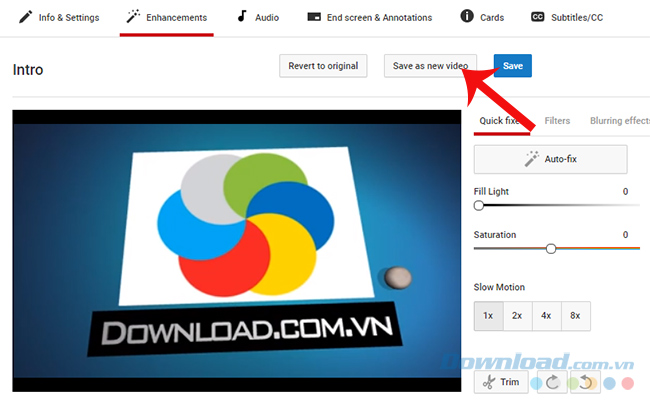This screenshot has width=650, height=406.
Task: Choose 8x slow motion speed
Action: click(x=575, y=315)
